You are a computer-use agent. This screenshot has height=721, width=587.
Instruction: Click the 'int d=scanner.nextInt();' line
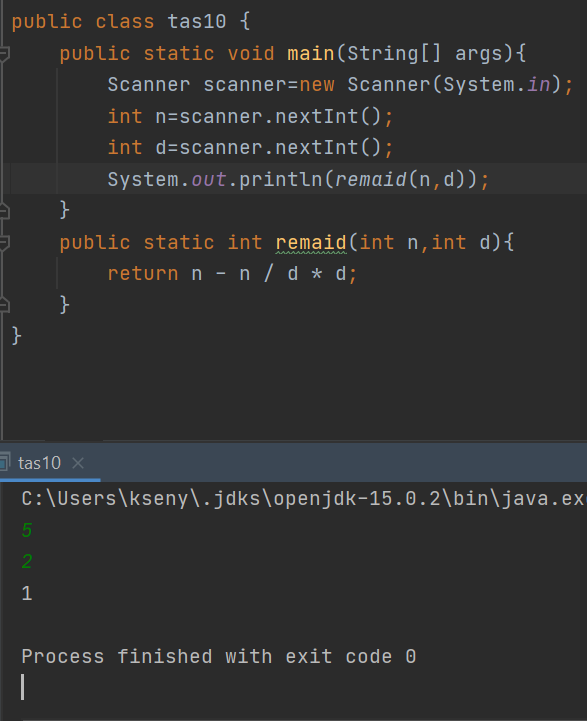[x=251, y=148]
